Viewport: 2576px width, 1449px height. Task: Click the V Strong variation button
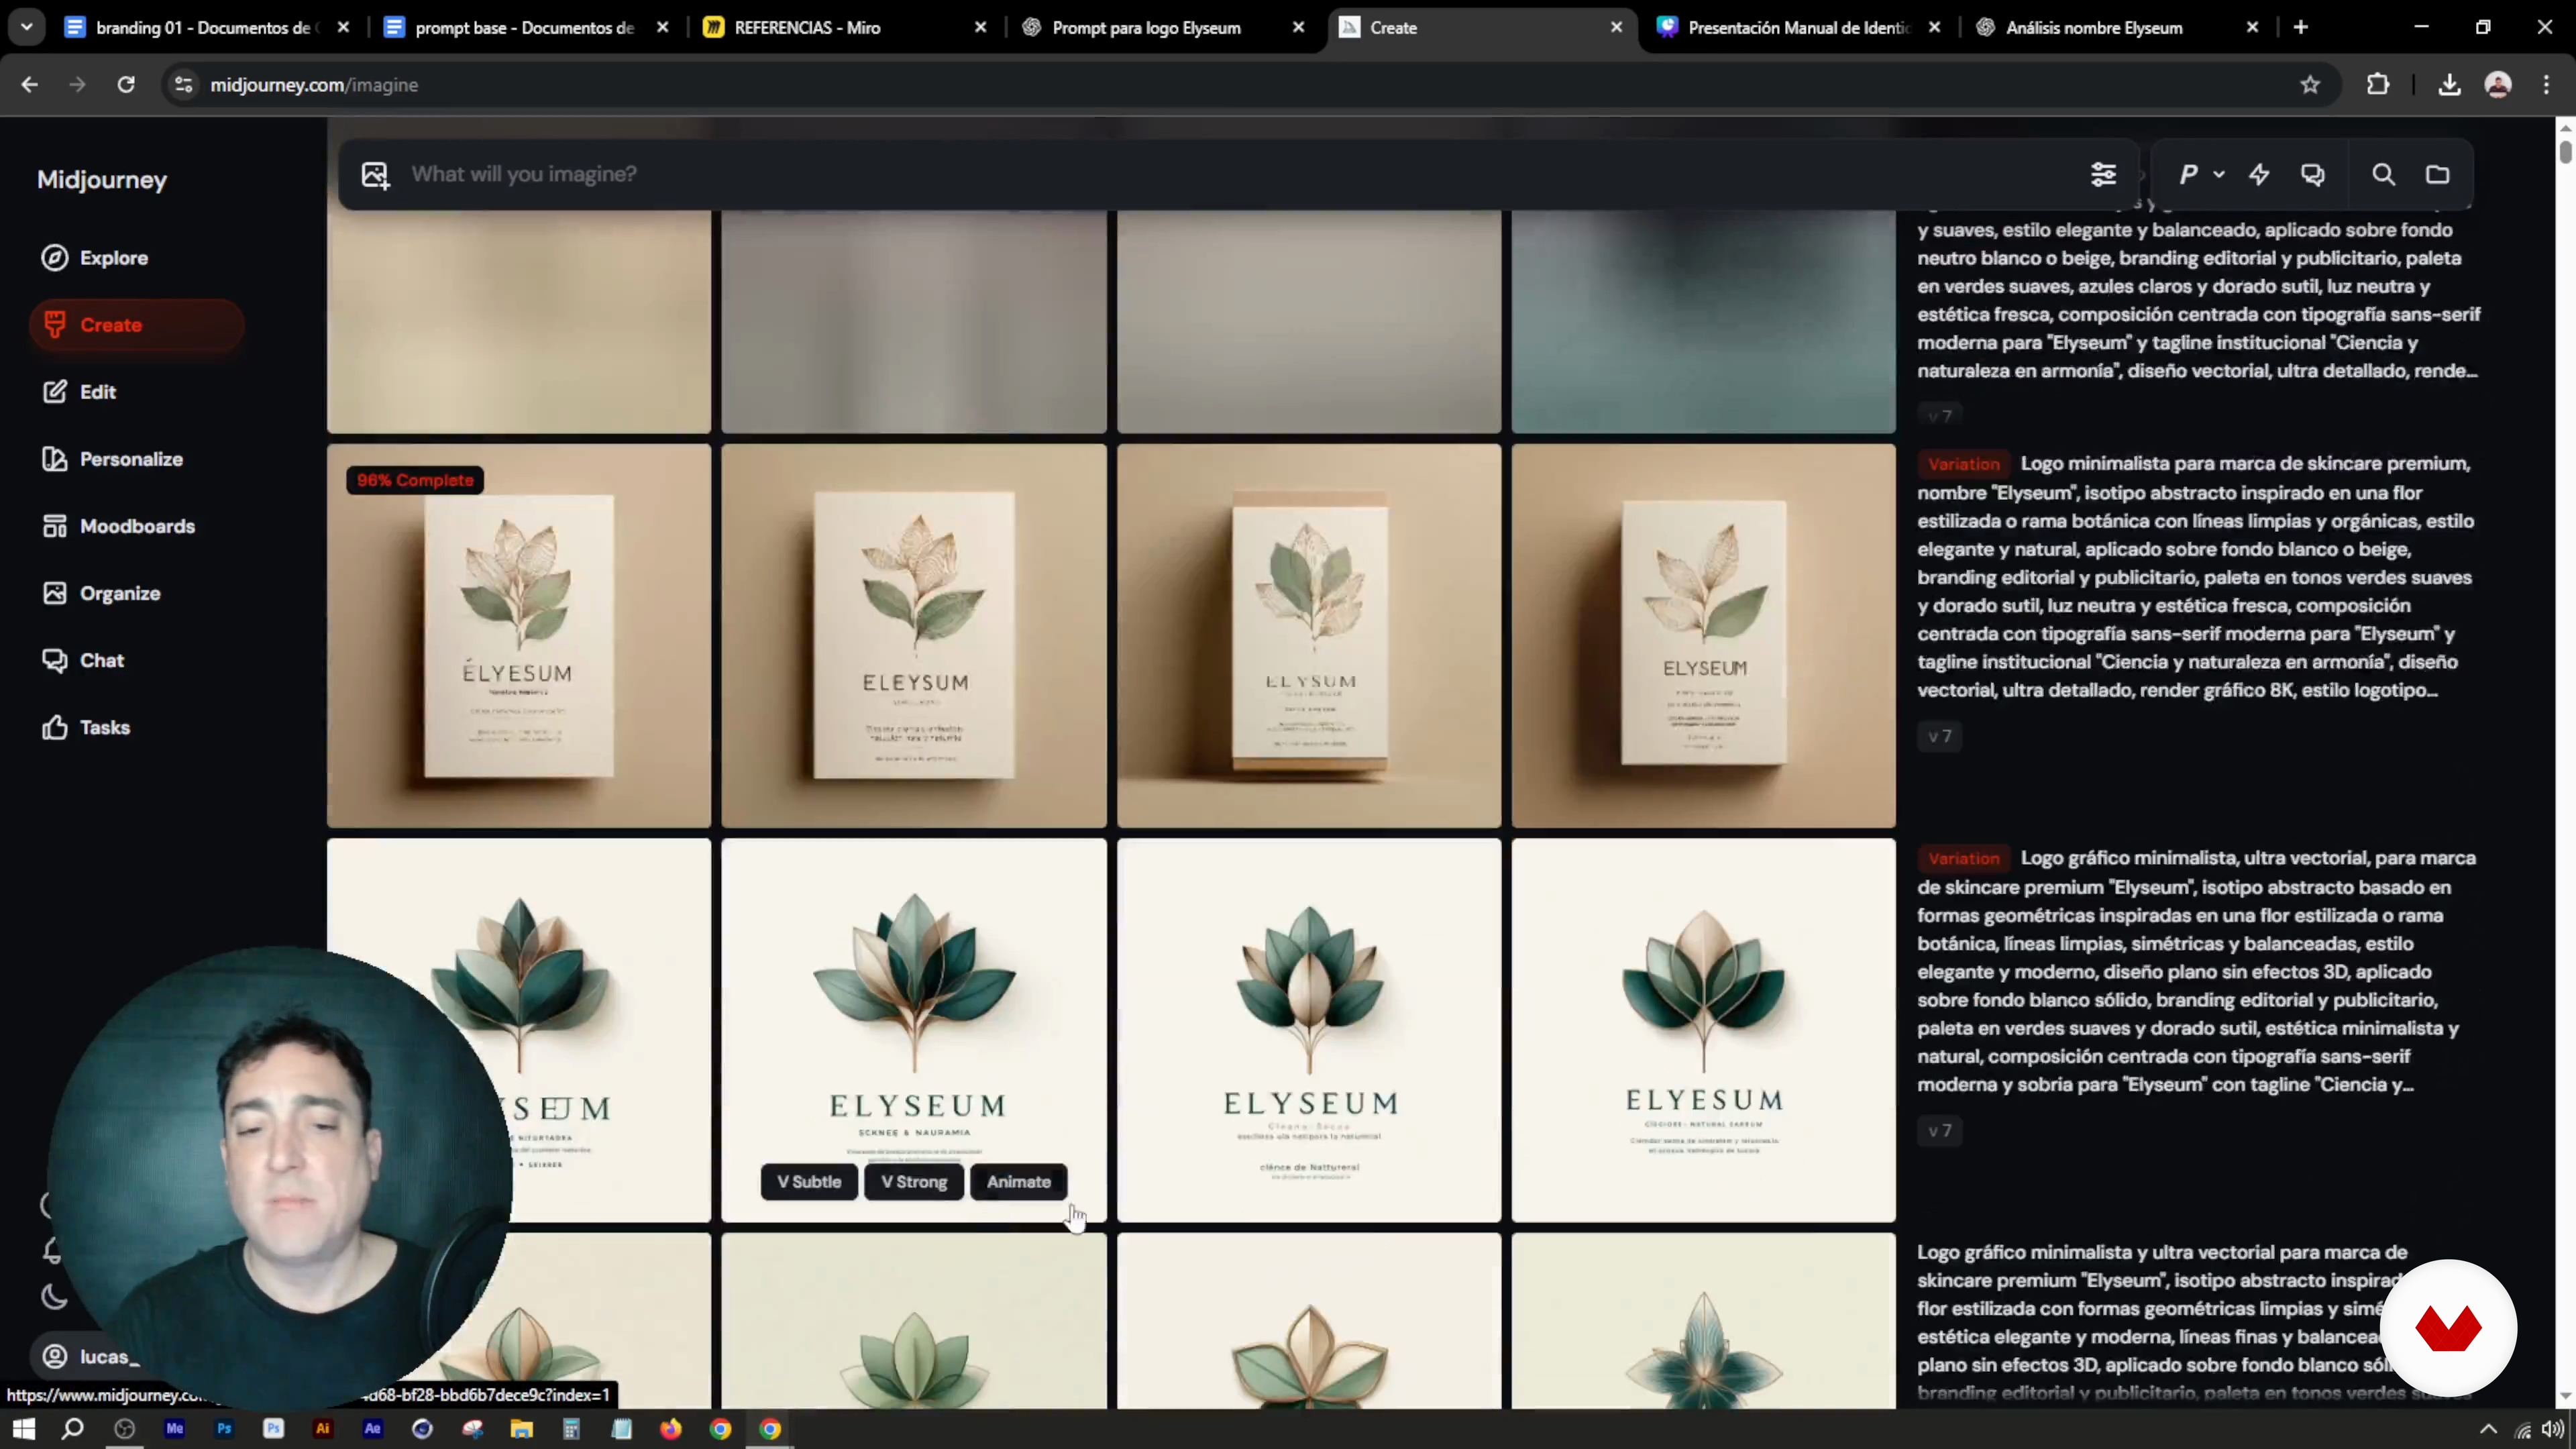coord(914,1182)
